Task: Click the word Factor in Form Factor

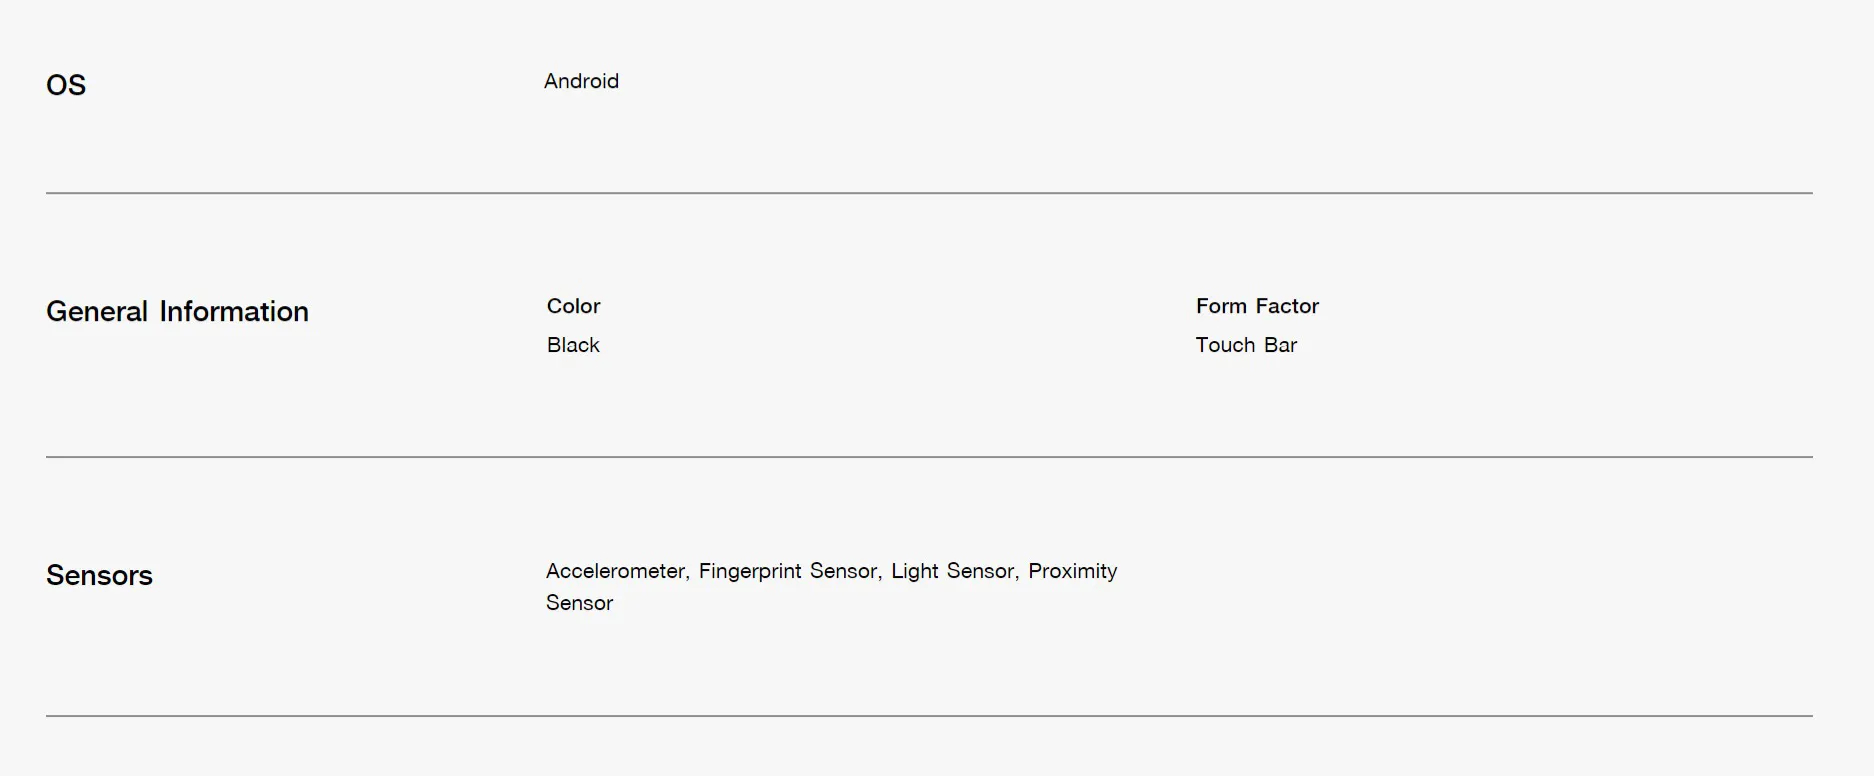Action: (x=1287, y=306)
